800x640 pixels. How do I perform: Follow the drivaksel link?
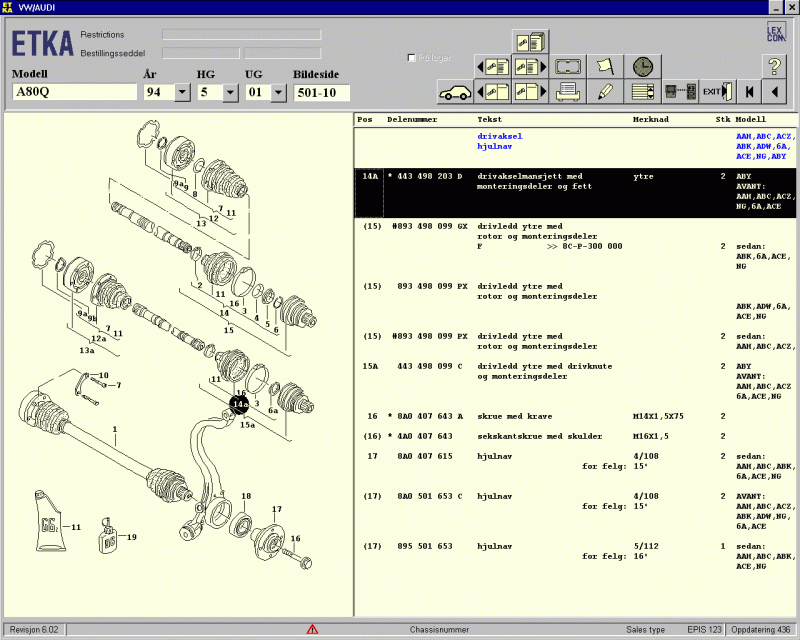(x=499, y=135)
